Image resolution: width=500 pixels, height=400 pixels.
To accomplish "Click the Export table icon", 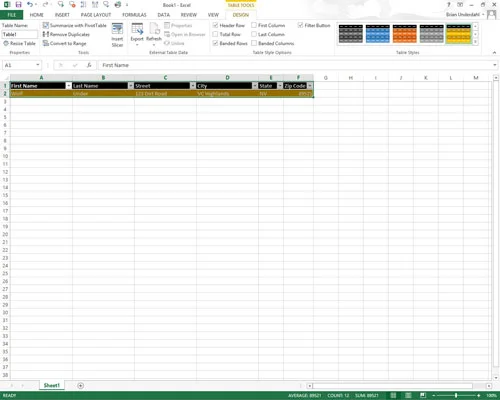I will pyautogui.click(x=137, y=29).
